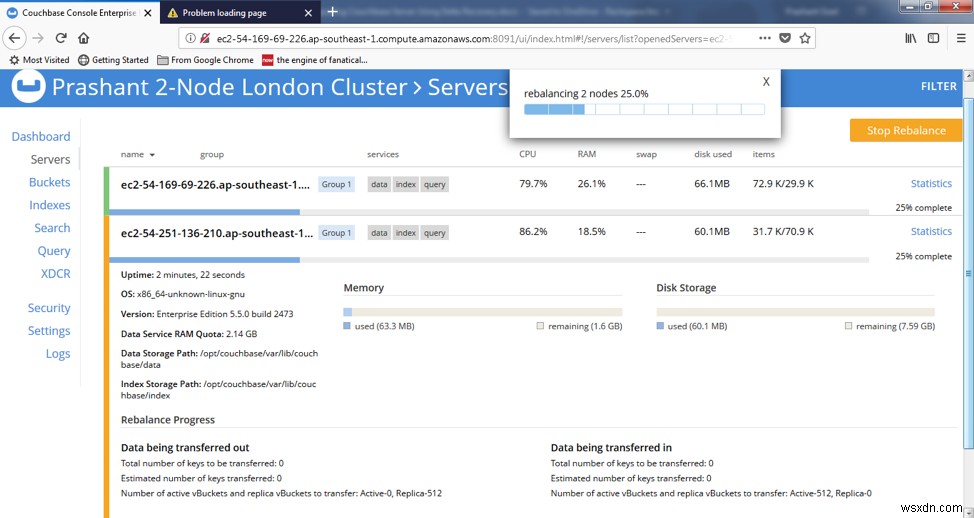
Task: Open Statistics for ec2-54-169-69-226 server
Action: tap(931, 183)
